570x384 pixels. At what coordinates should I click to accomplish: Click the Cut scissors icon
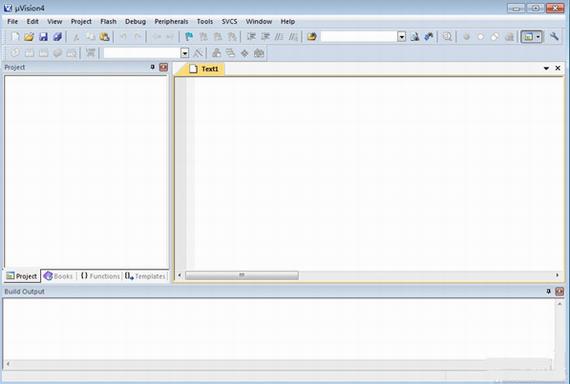tap(76, 37)
